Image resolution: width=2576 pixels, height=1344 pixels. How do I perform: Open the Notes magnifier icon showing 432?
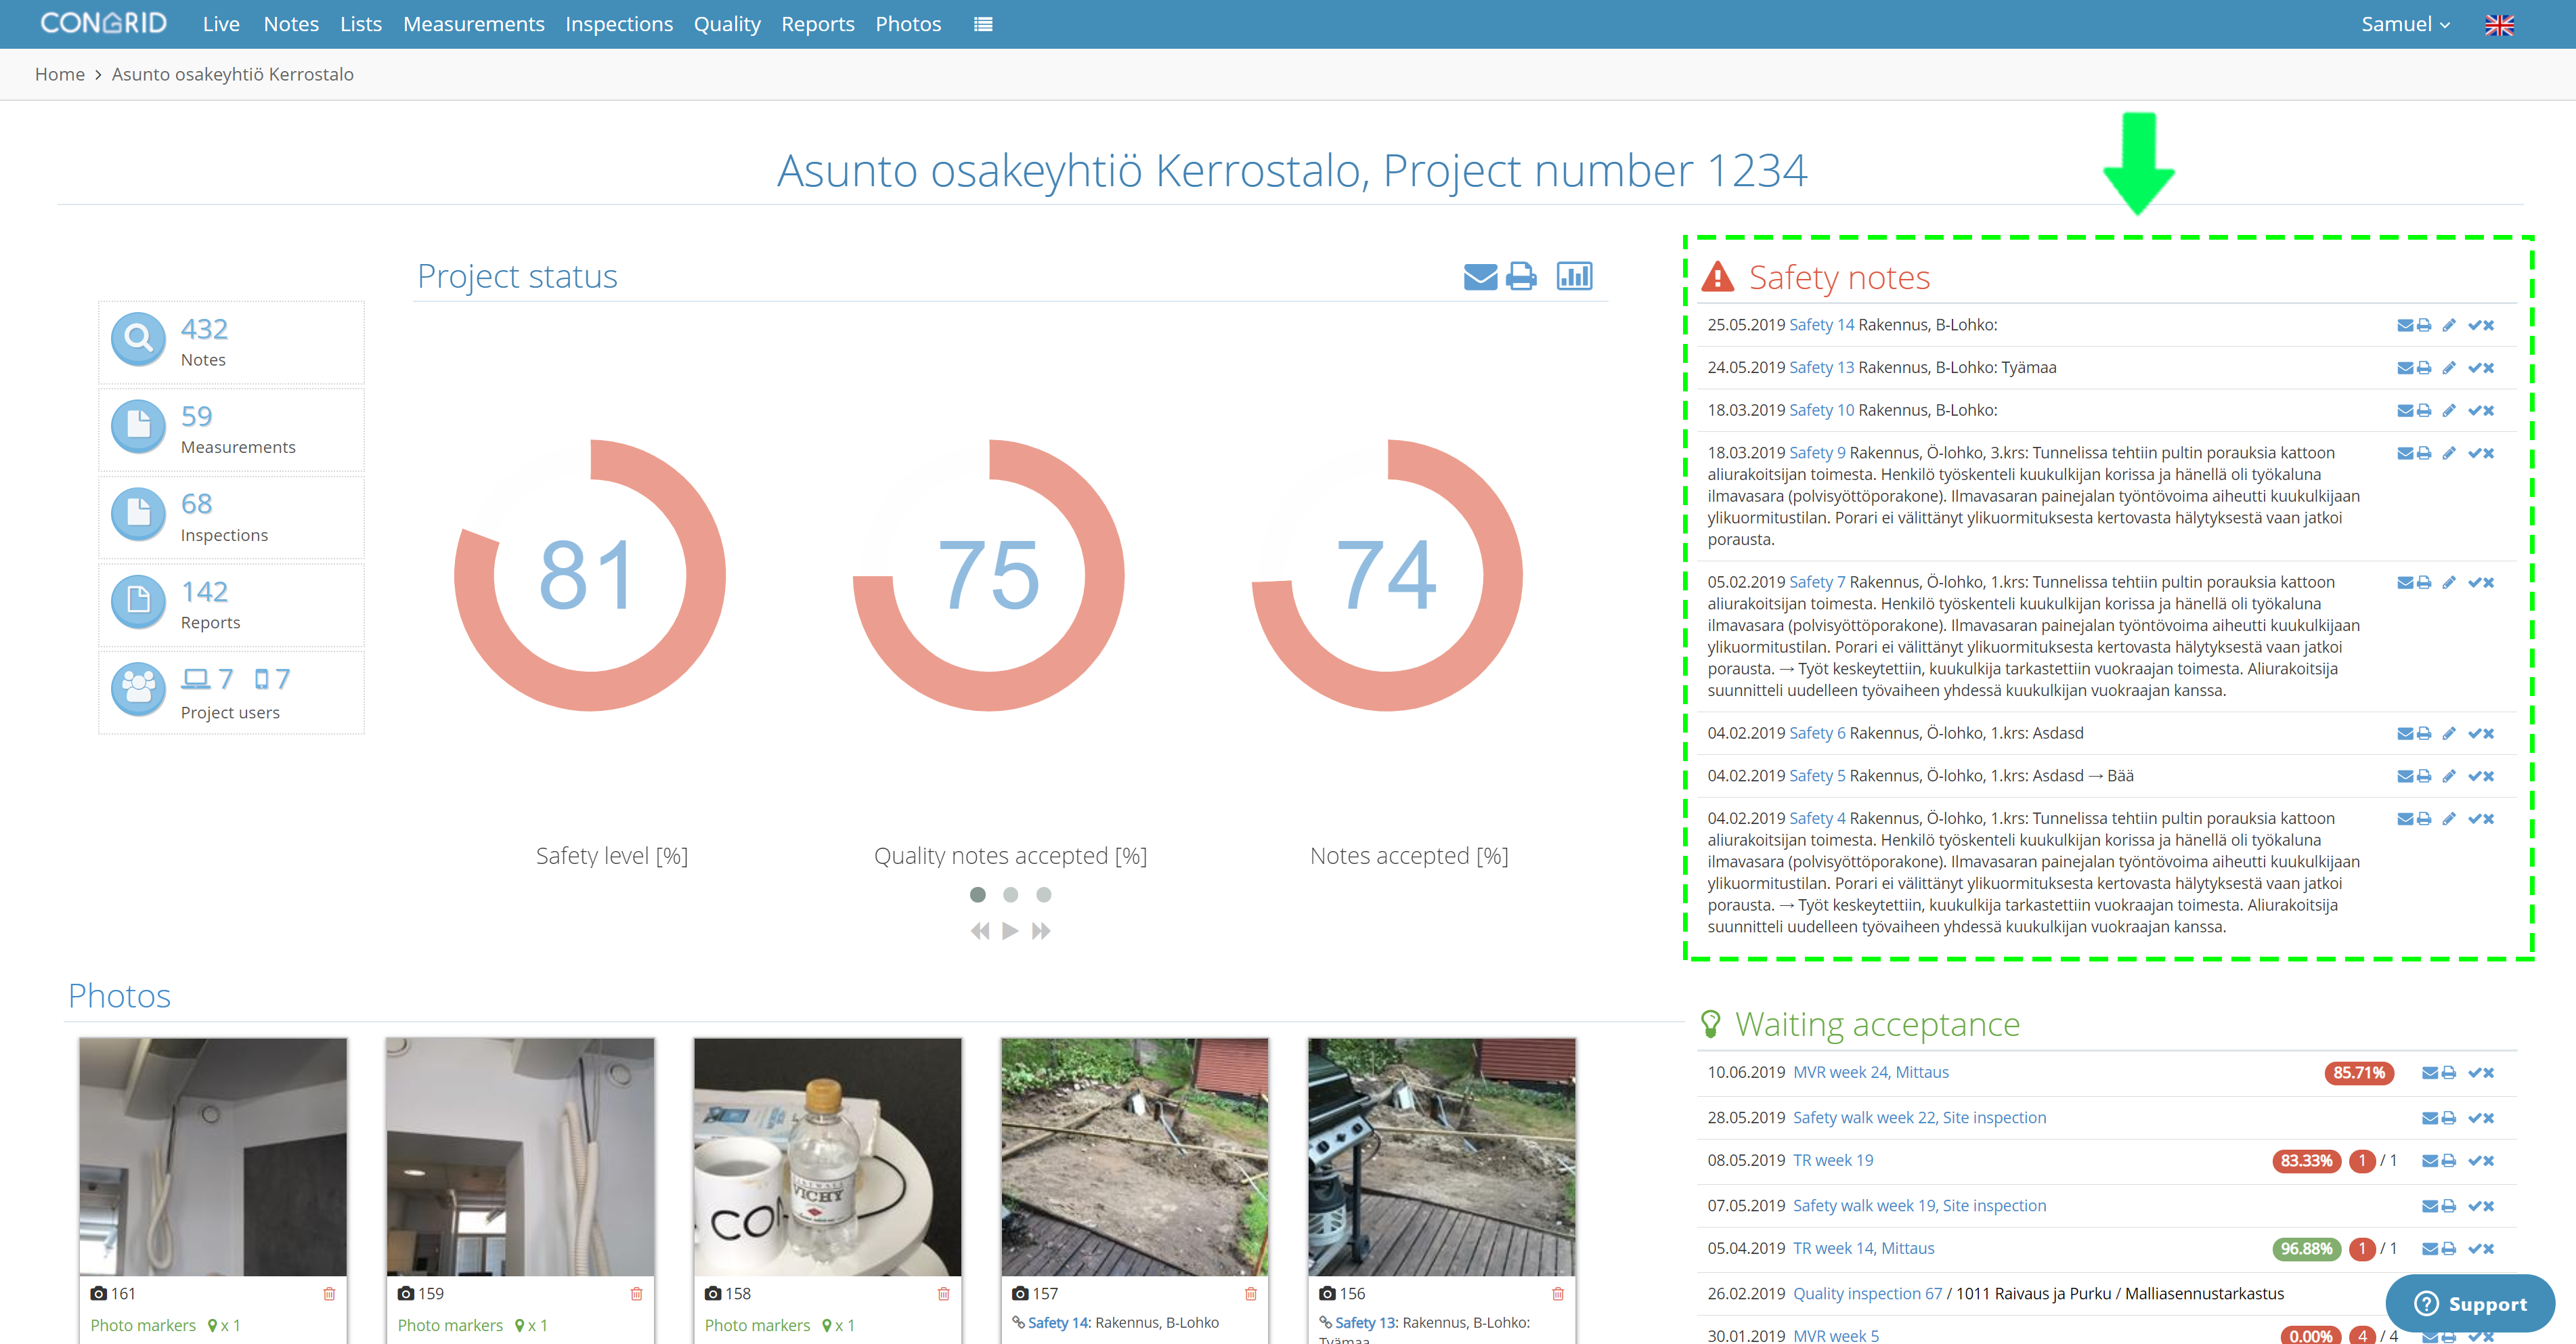(138, 339)
